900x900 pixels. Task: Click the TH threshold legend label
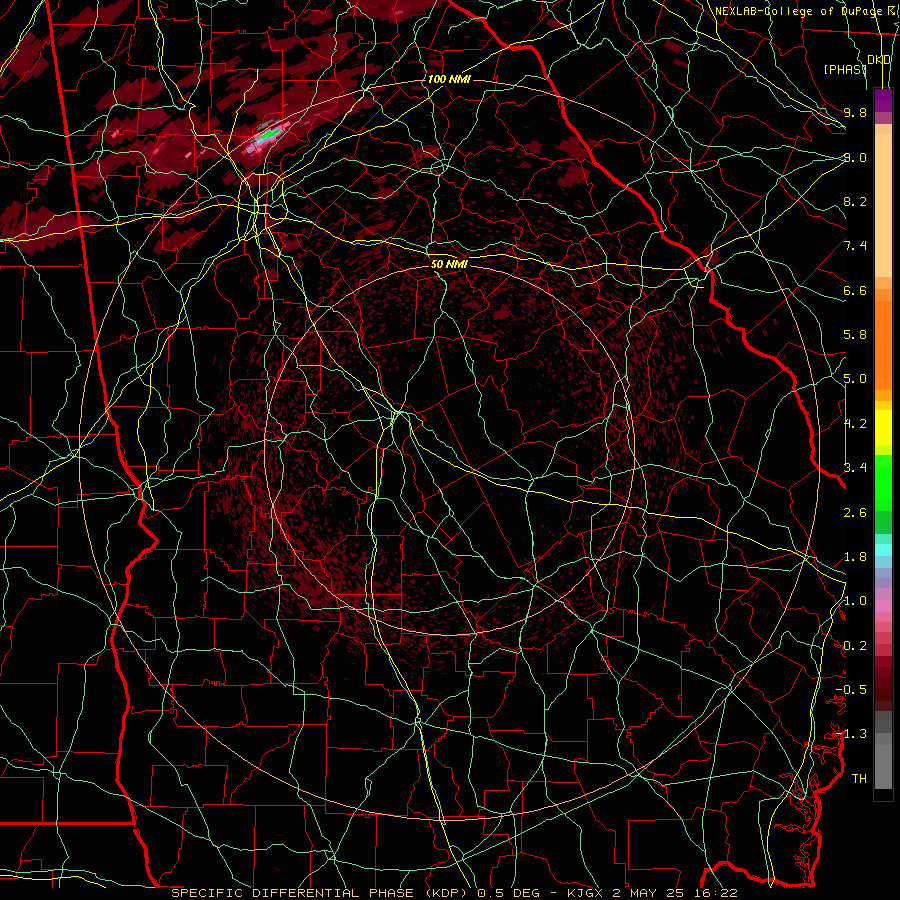click(x=859, y=779)
